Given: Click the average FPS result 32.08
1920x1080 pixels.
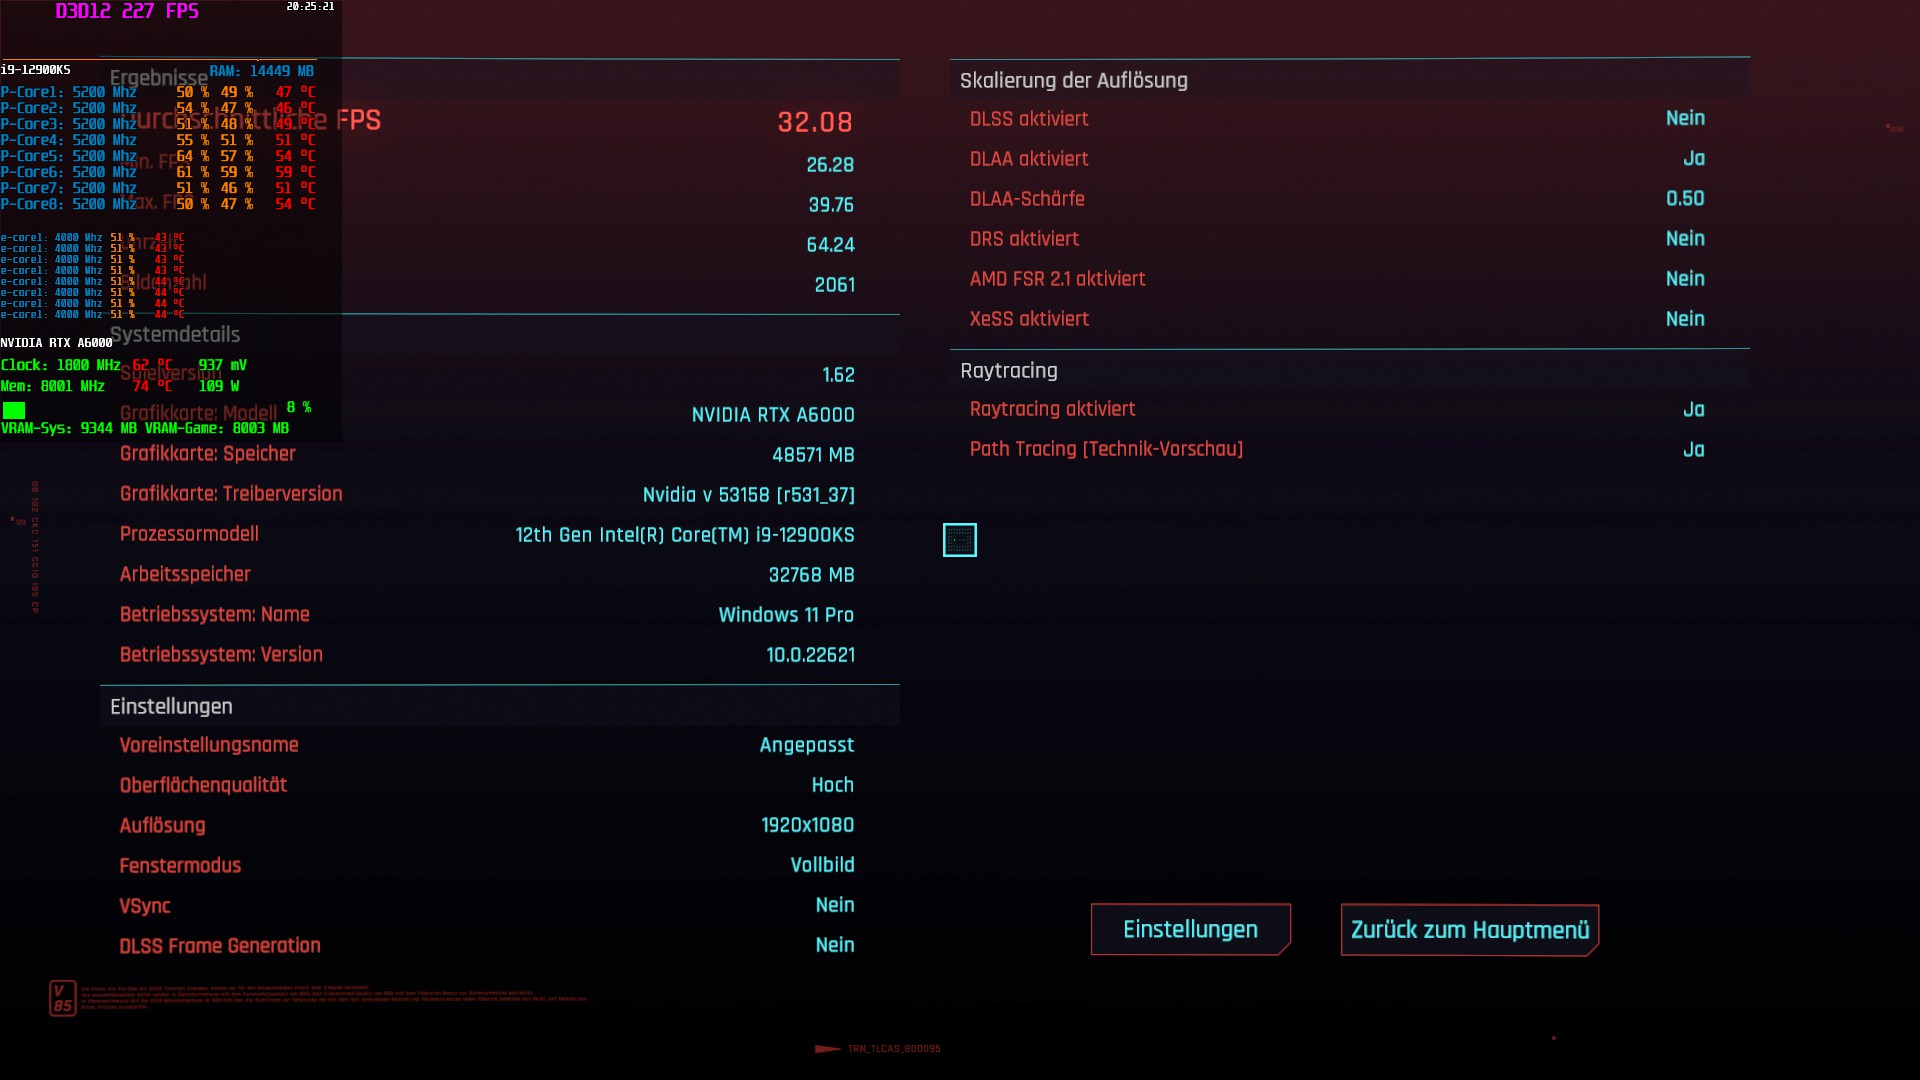Looking at the screenshot, I should pos(814,122).
